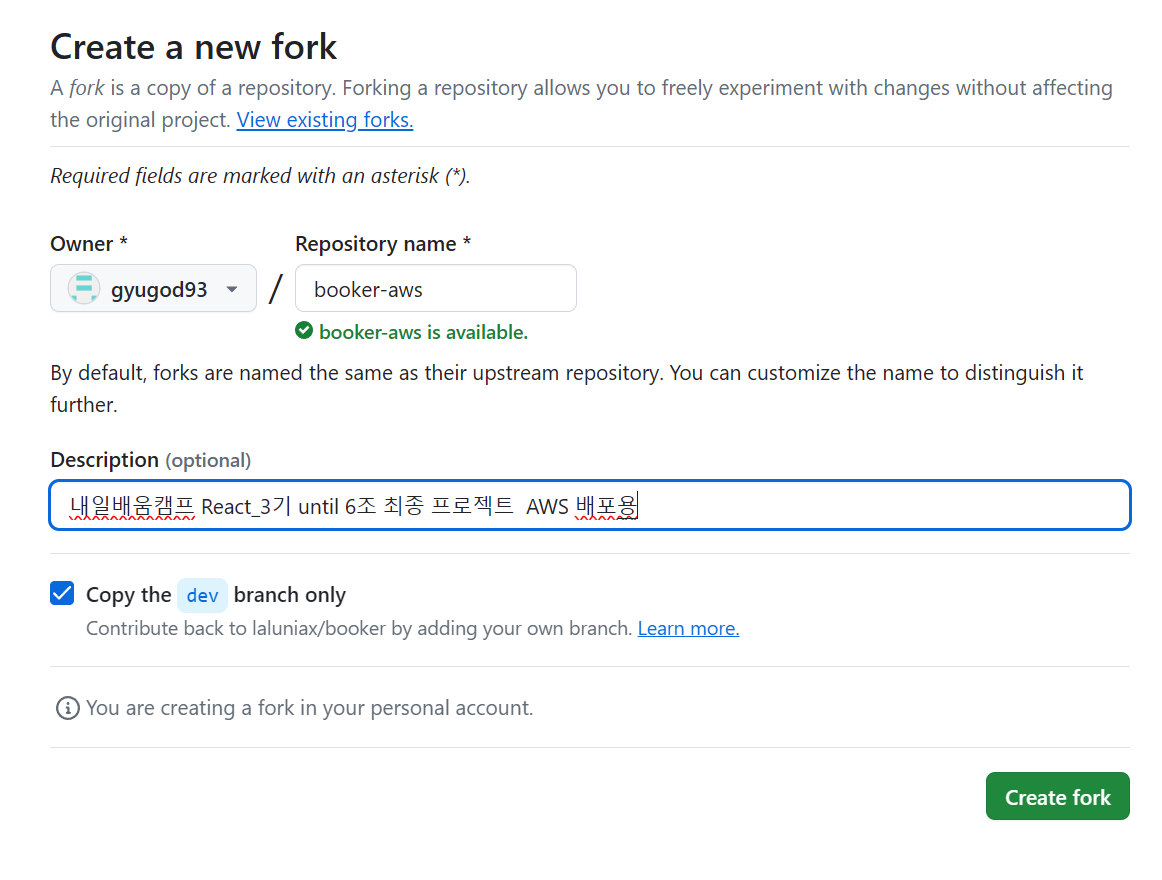
Task: Click the slash separator after Owner
Action: [276, 289]
